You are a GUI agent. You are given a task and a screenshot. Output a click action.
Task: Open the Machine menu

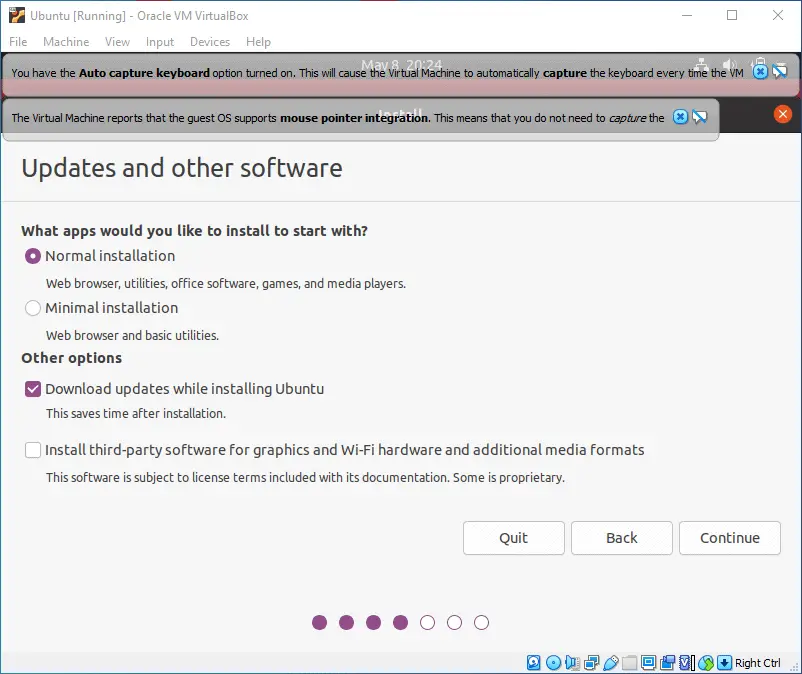pos(66,41)
